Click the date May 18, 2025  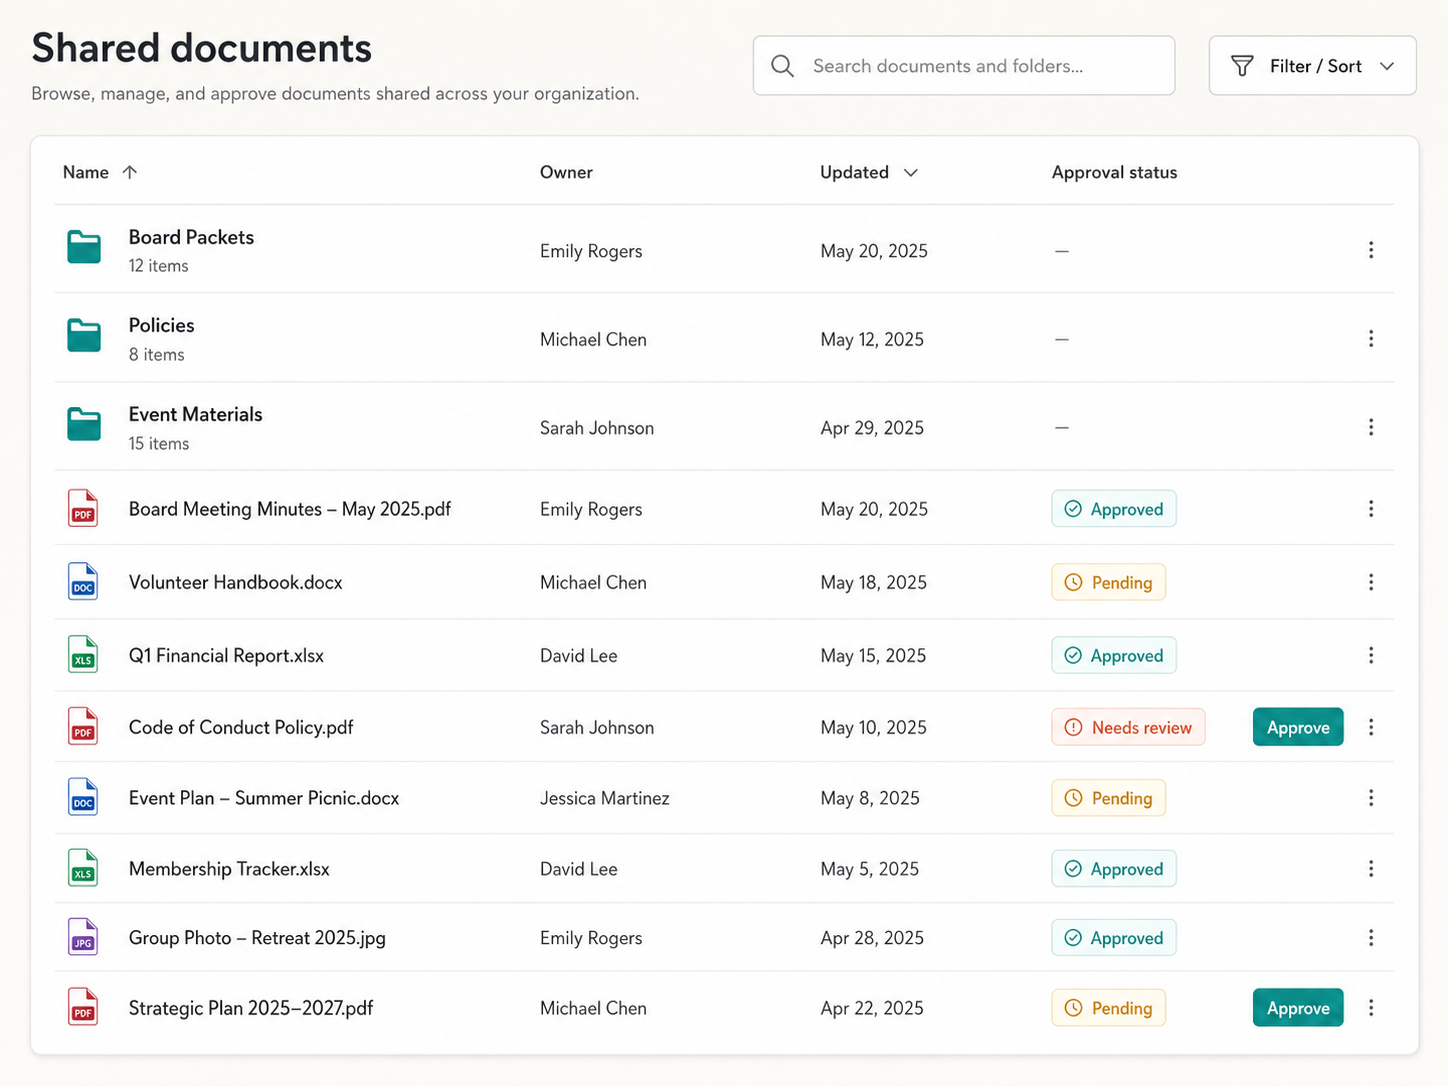tap(874, 582)
